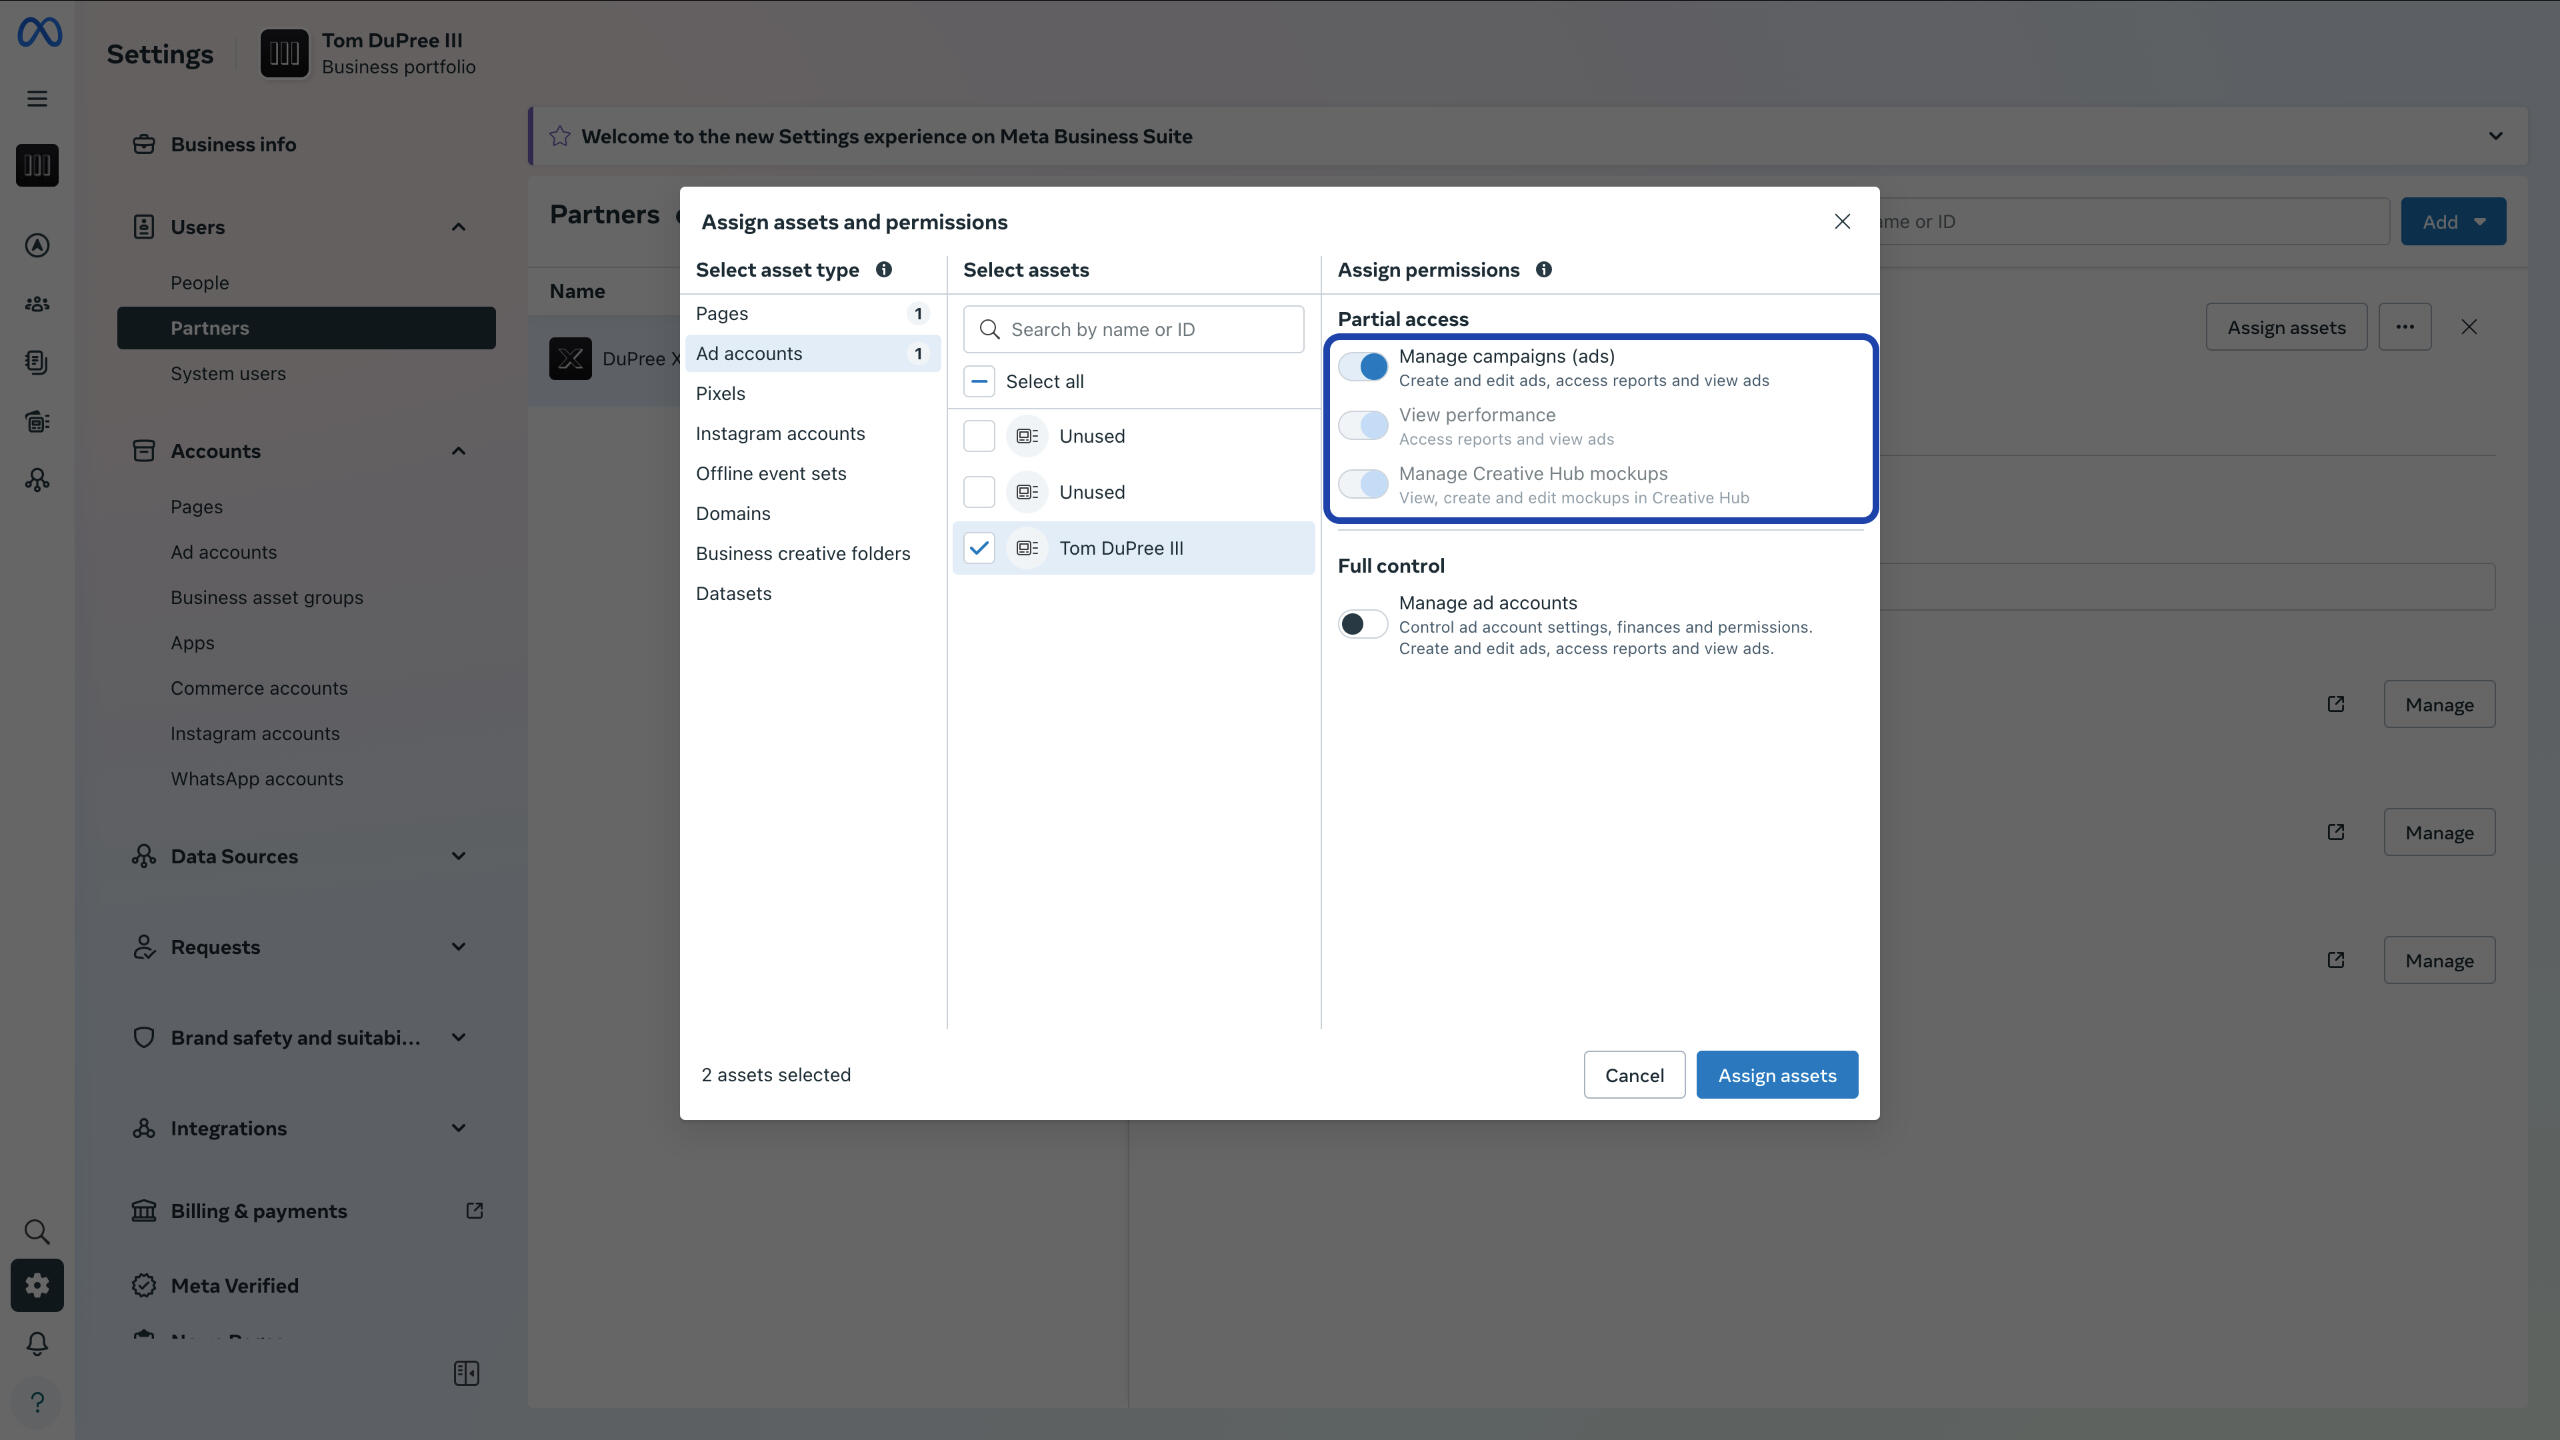Select Instagram accounts asset type

click(780, 434)
